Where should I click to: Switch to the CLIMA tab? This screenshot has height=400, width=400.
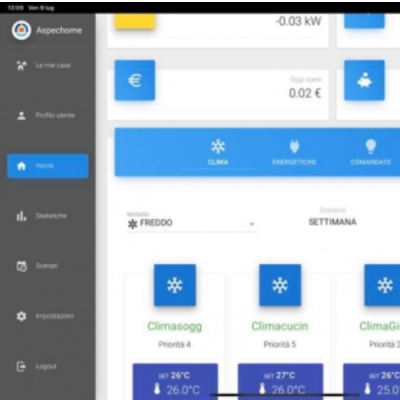pos(218,153)
